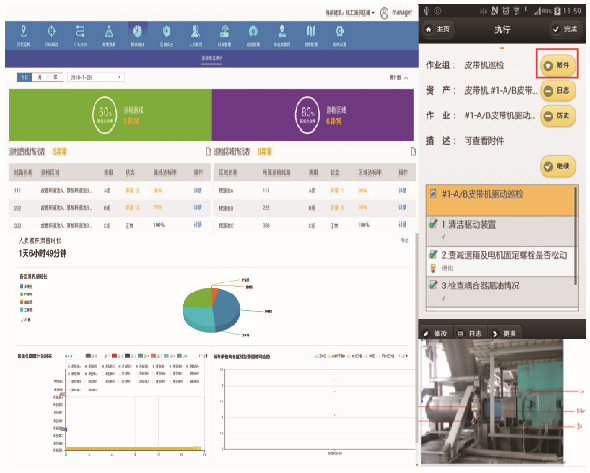Click the document export icon beside route table
This screenshot has height=473, width=590.
click(208, 152)
